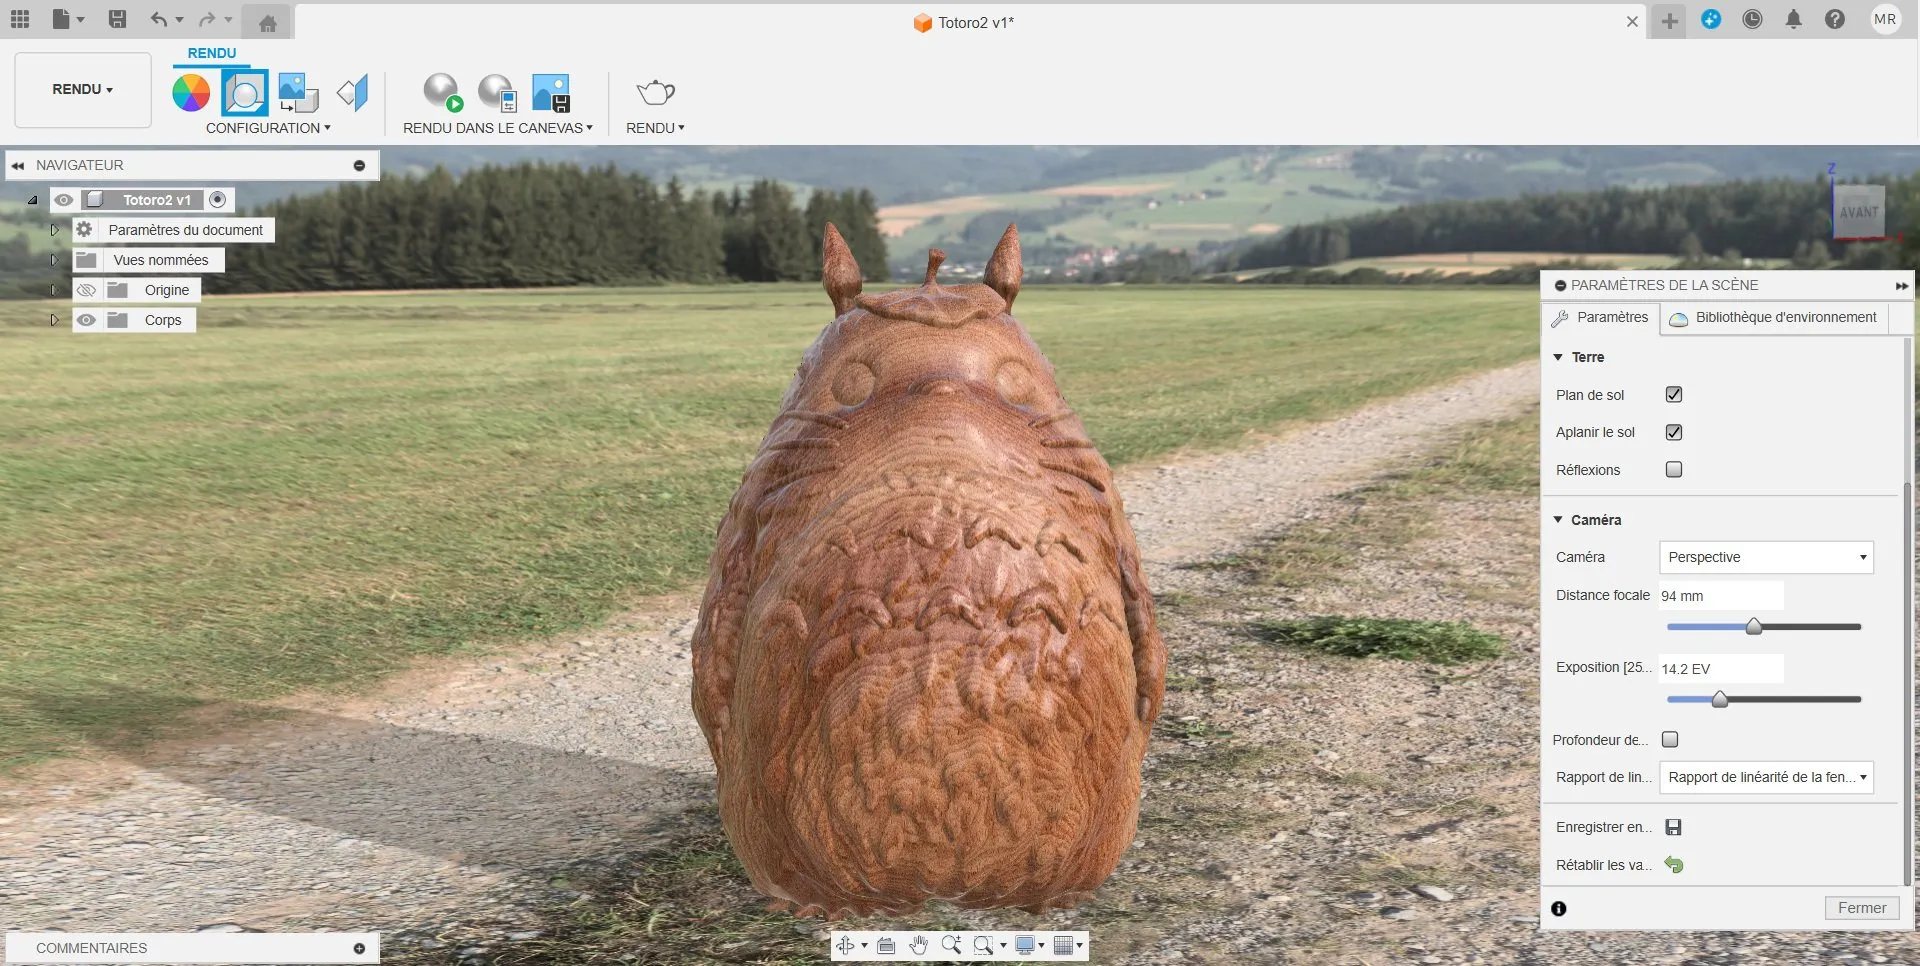Restore defaults with green arrow icon
This screenshot has height=966, width=1920.
click(x=1673, y=865)
